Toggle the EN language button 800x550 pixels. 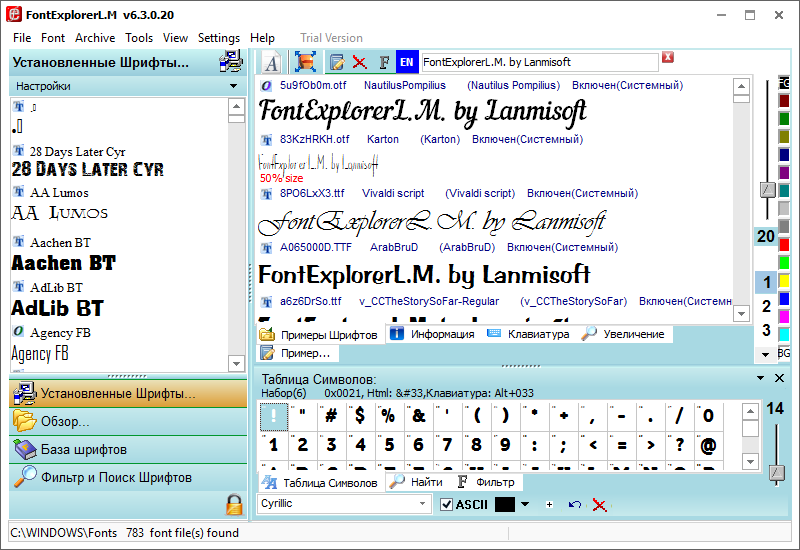[x=407, y=62]
